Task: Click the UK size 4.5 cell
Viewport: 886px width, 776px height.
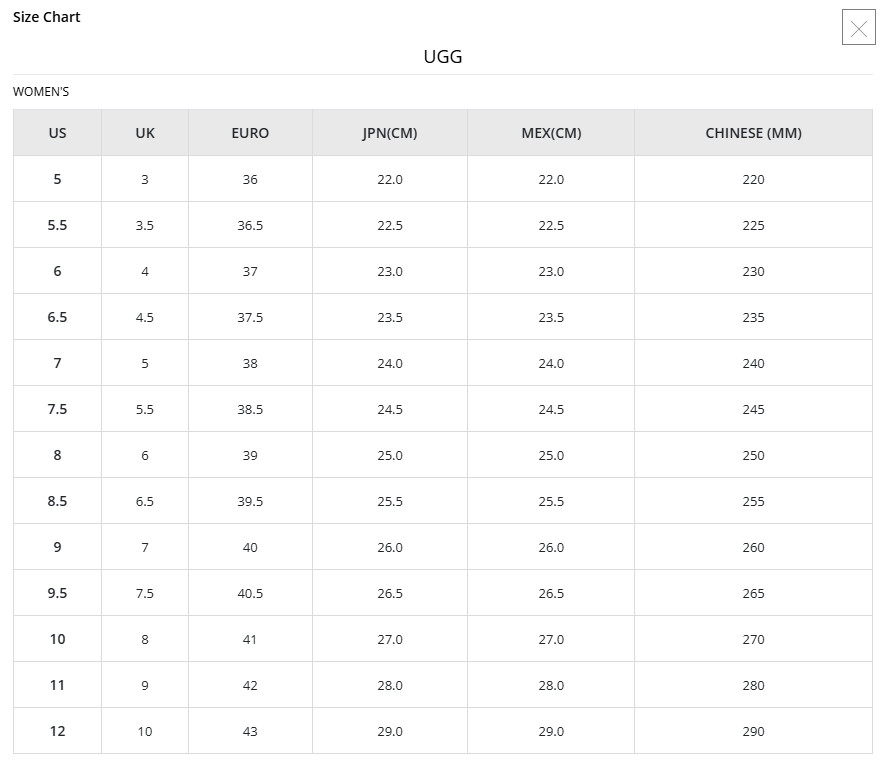Action: [x=145, y=317]
